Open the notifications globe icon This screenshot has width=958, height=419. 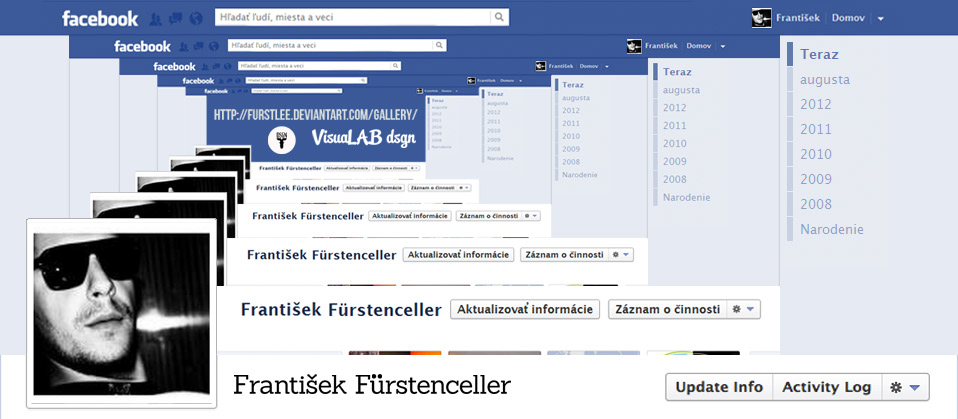click(x=195, y=18)
